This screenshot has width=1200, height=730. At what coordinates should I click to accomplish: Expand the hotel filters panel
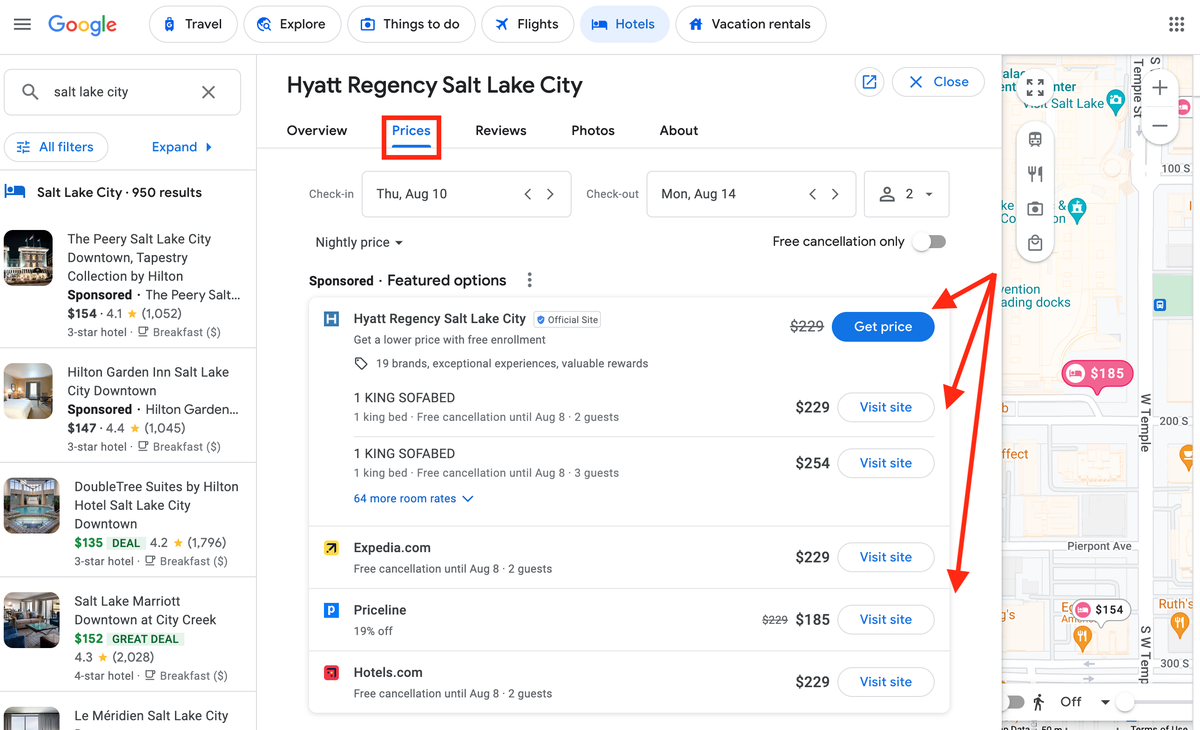pos(182,147)
